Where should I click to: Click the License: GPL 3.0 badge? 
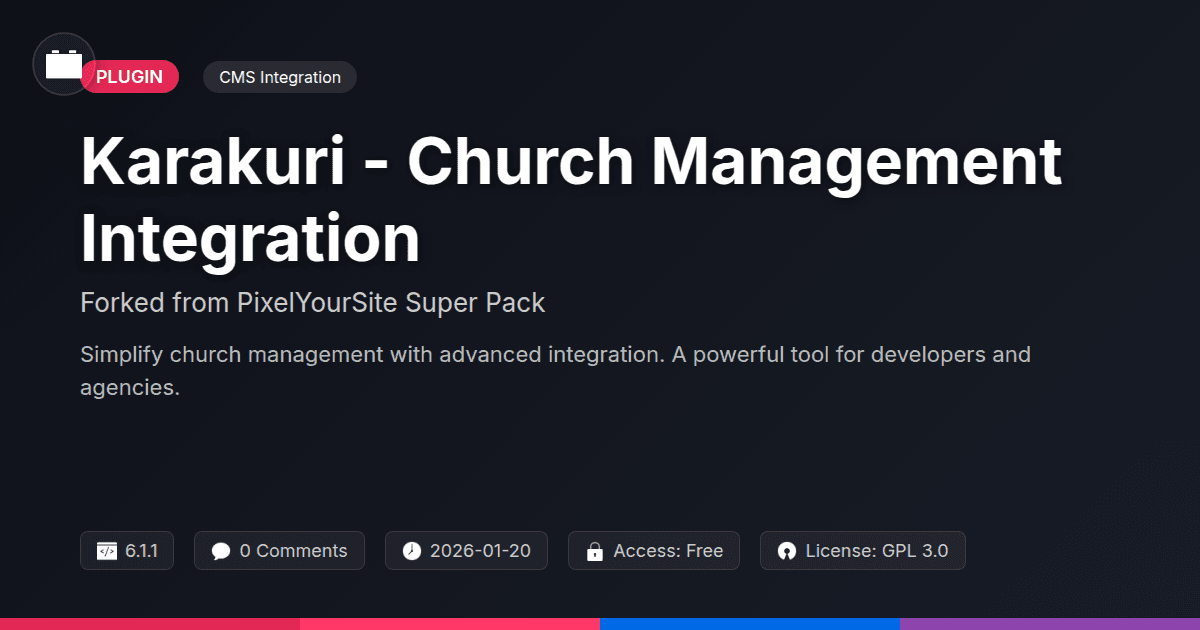pyautogui.click(x=862, y=550)
